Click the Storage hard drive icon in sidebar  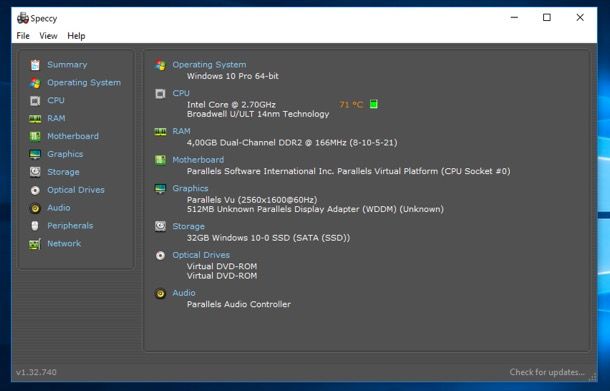tap(35, 172)
